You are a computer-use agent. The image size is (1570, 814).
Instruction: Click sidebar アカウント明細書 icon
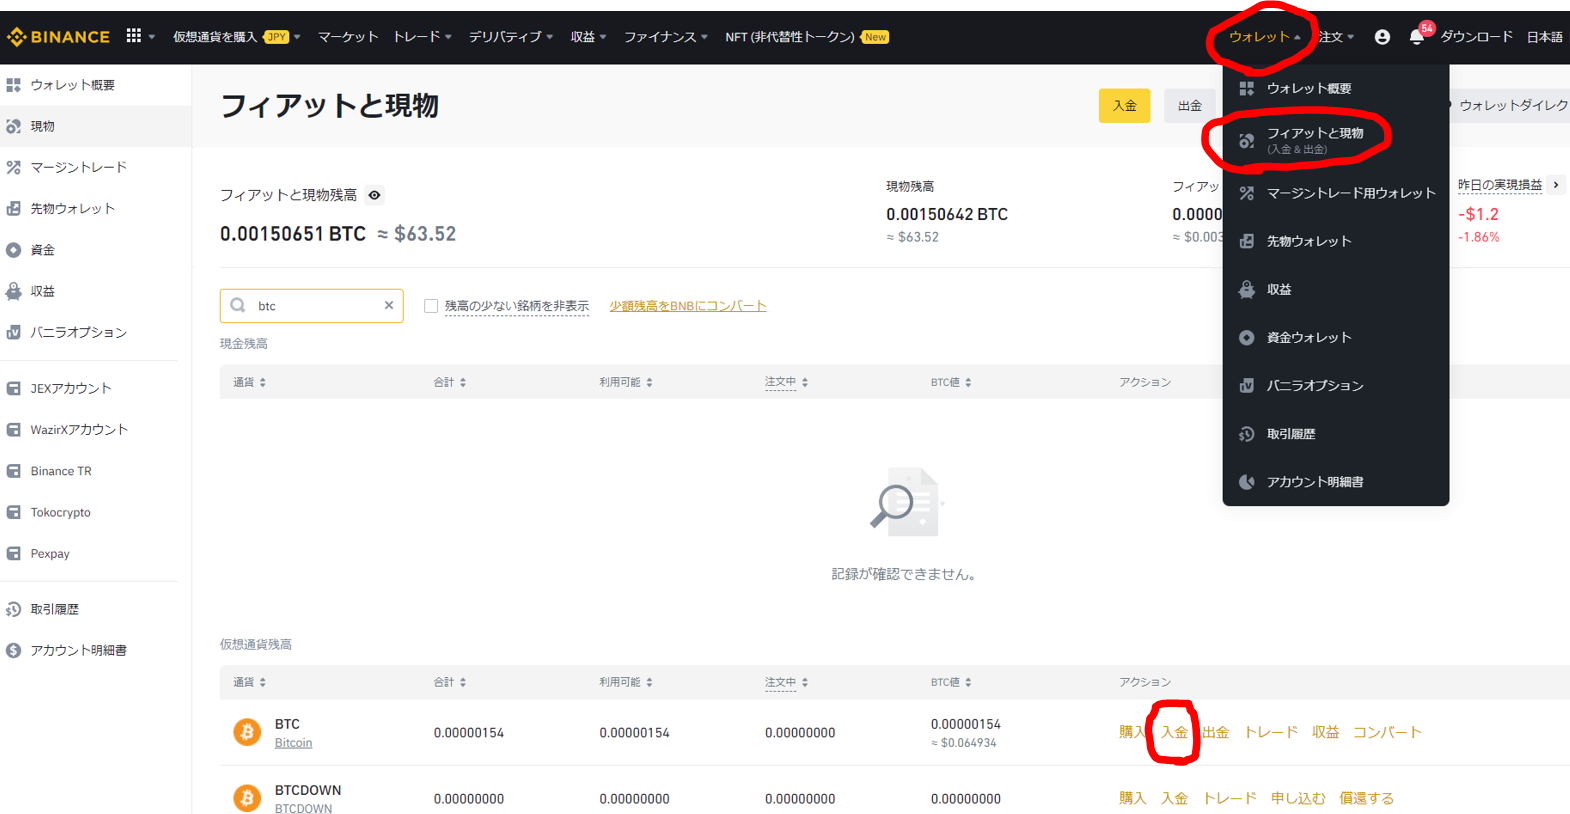tap(14, 650)
